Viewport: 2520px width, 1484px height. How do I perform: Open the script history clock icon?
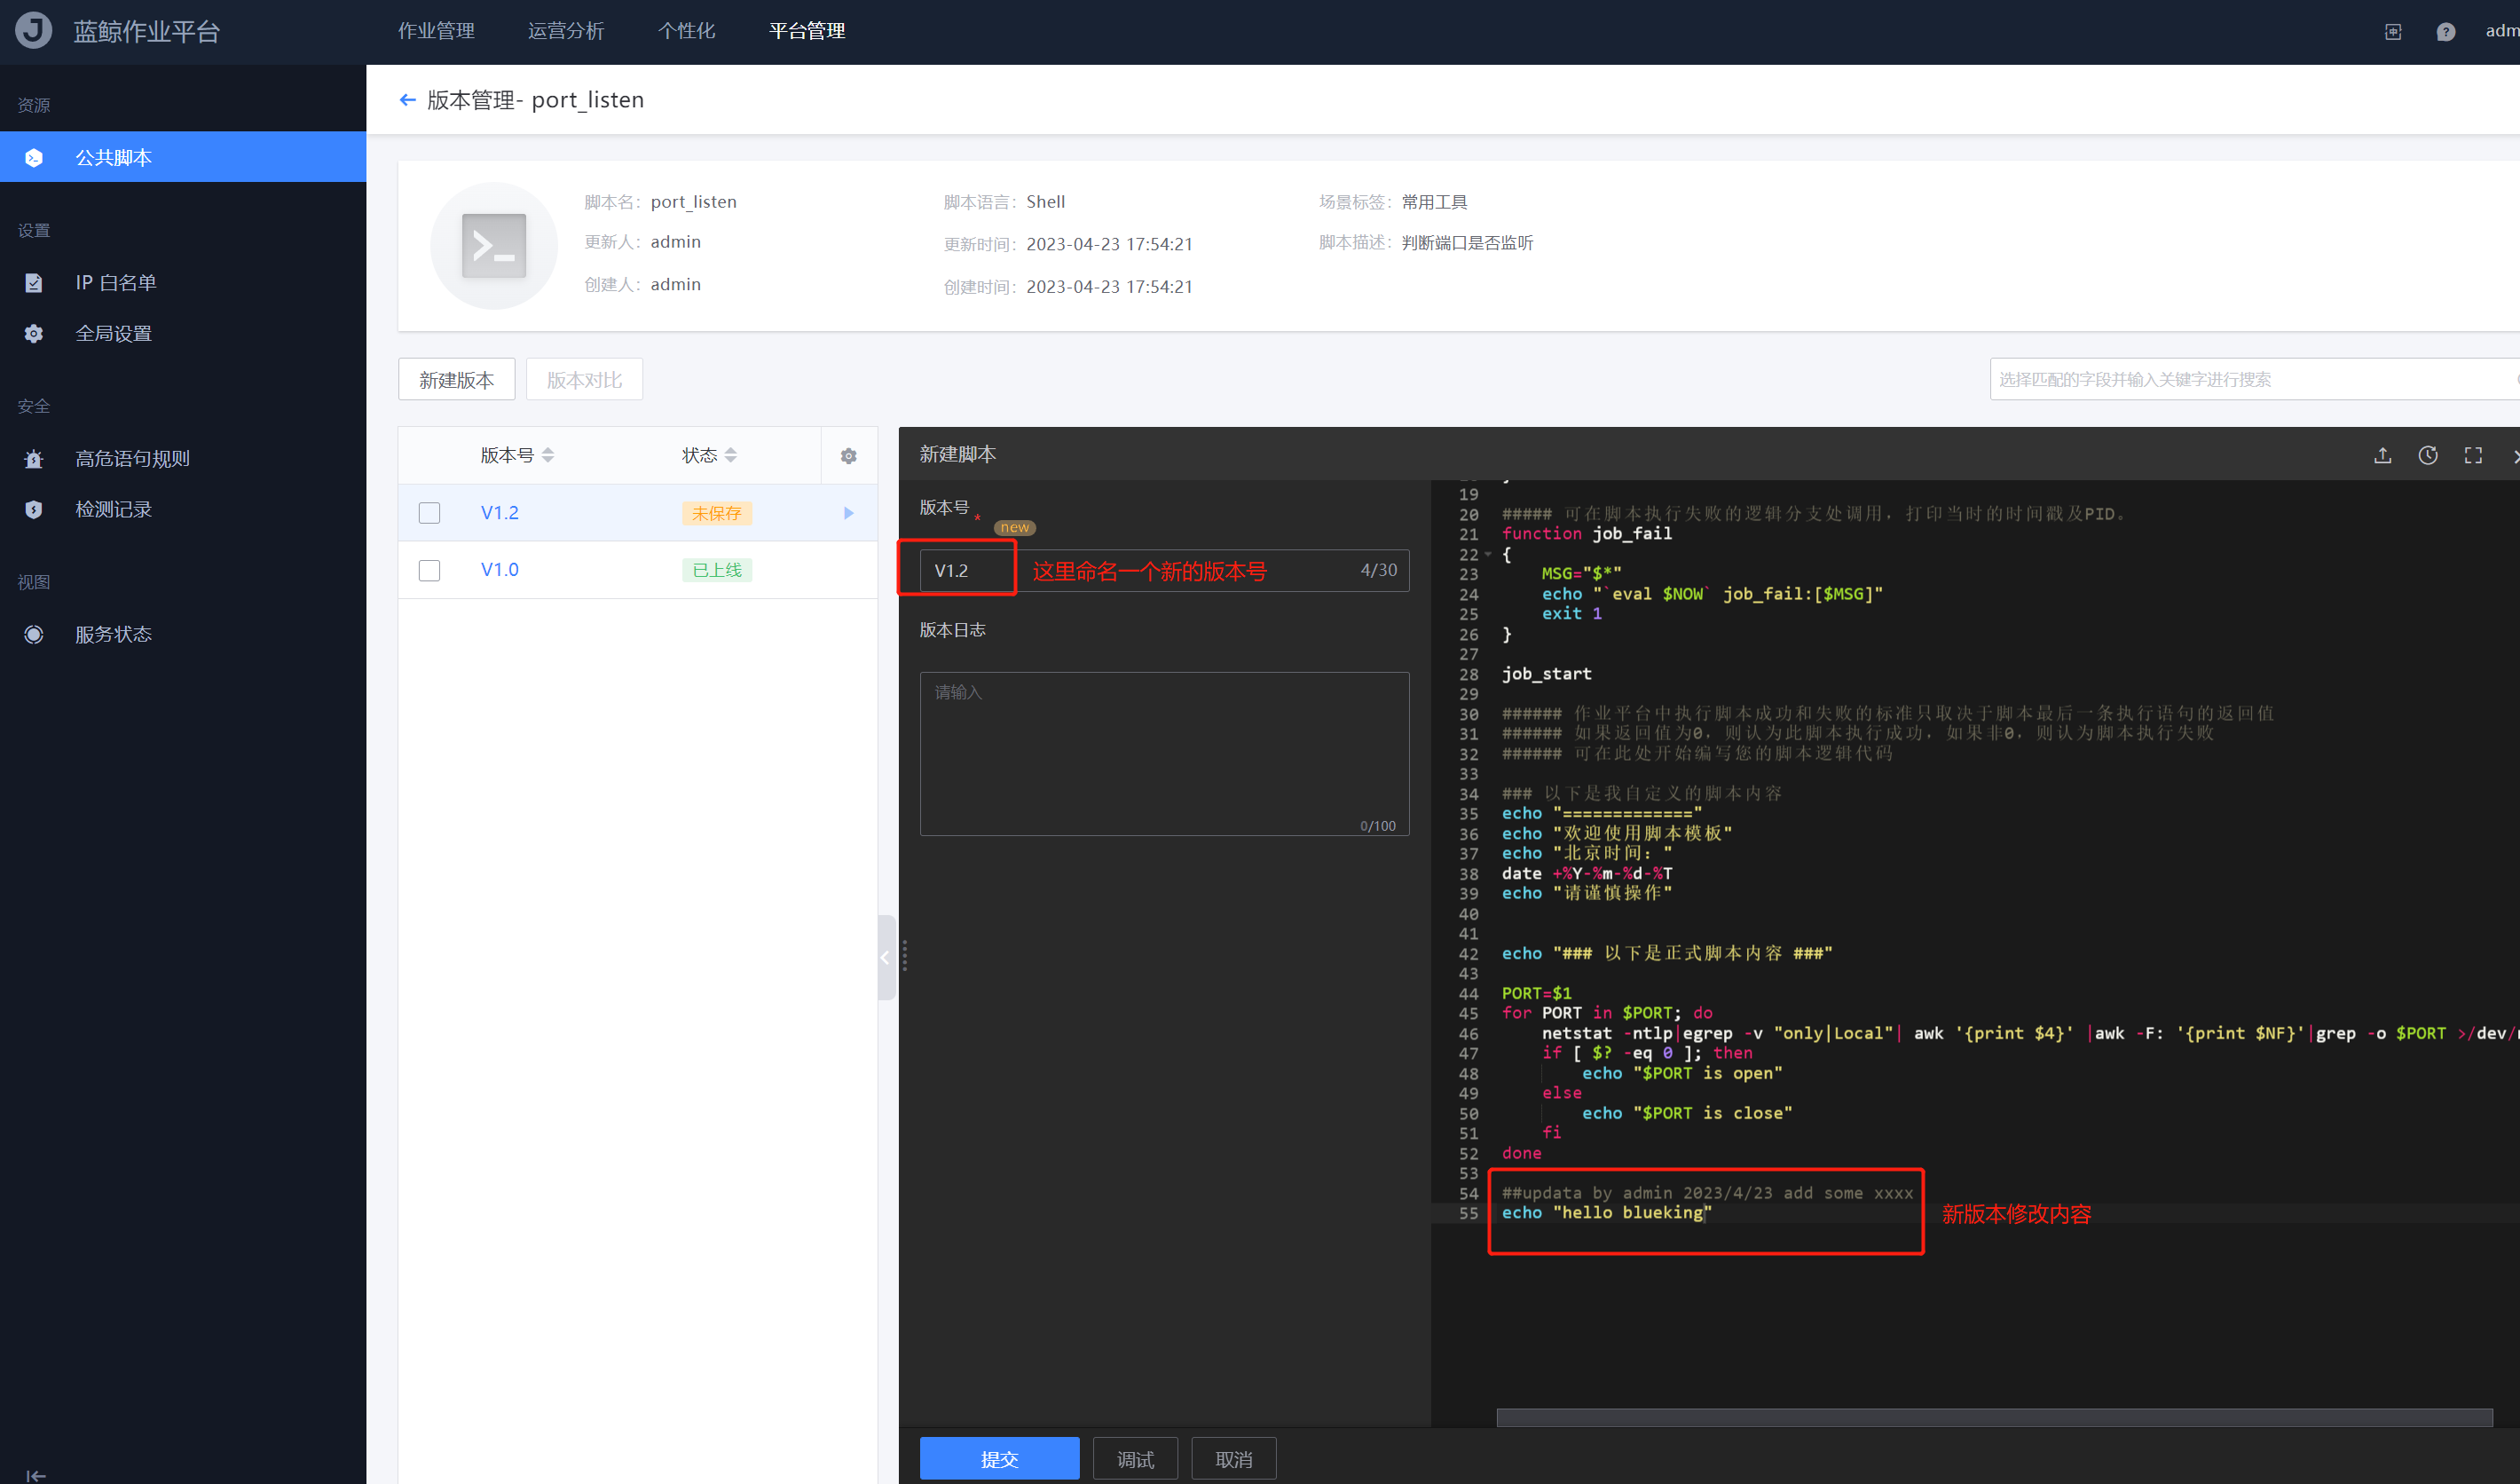(2428, 456)
